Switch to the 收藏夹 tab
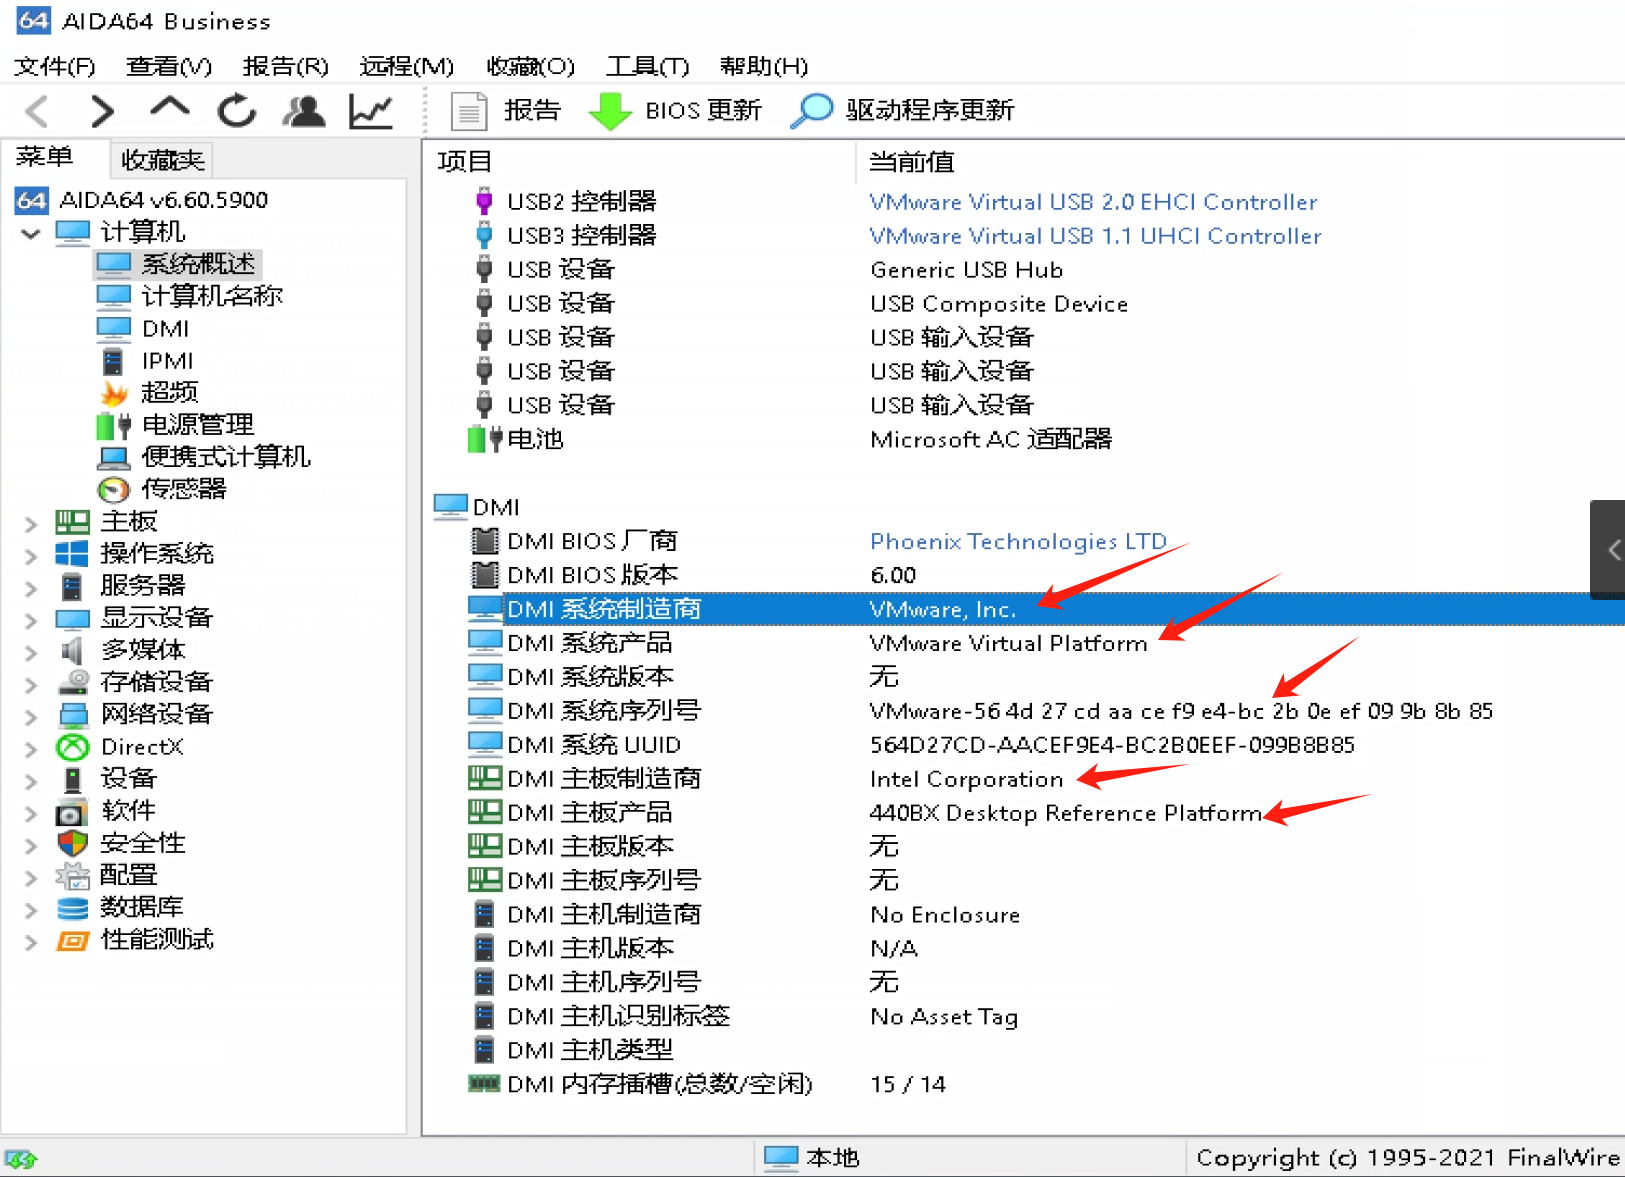Image resolution: width=1625 pixels, height=1177 pixels. [162, 160]
